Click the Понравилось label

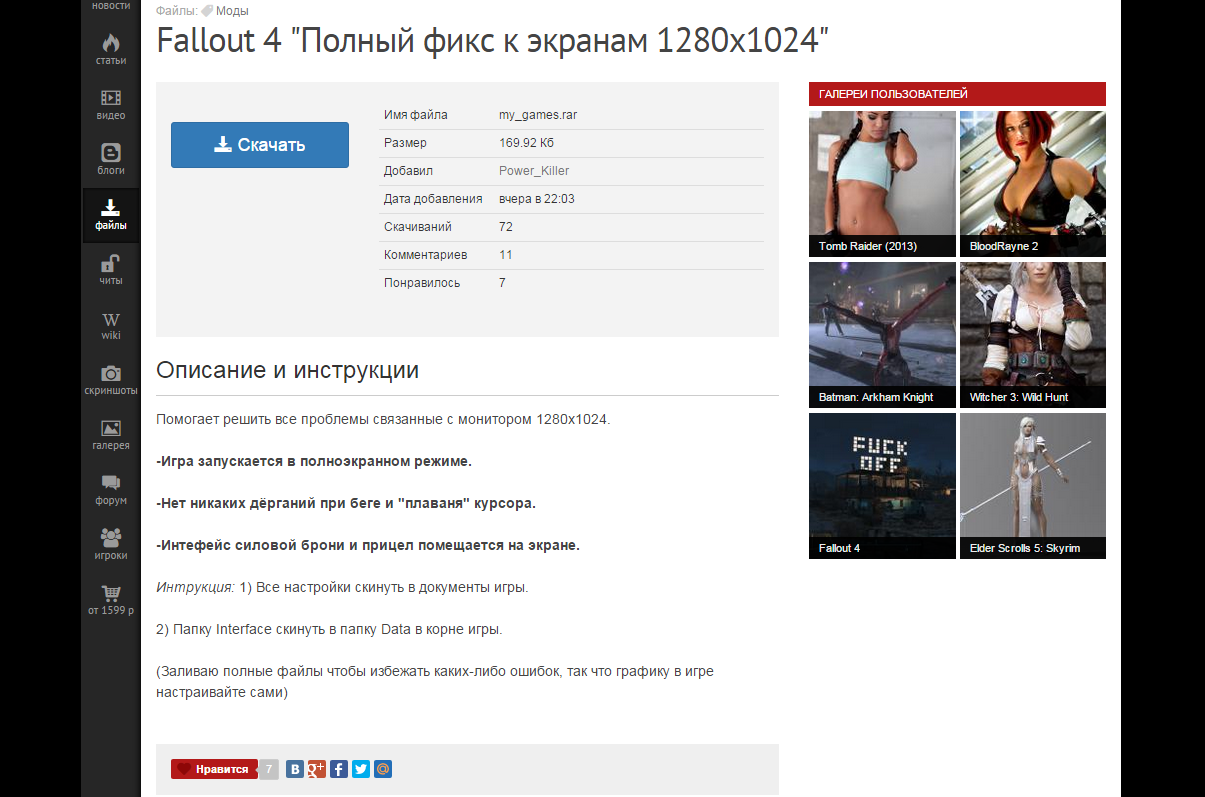tap(422, 283)
